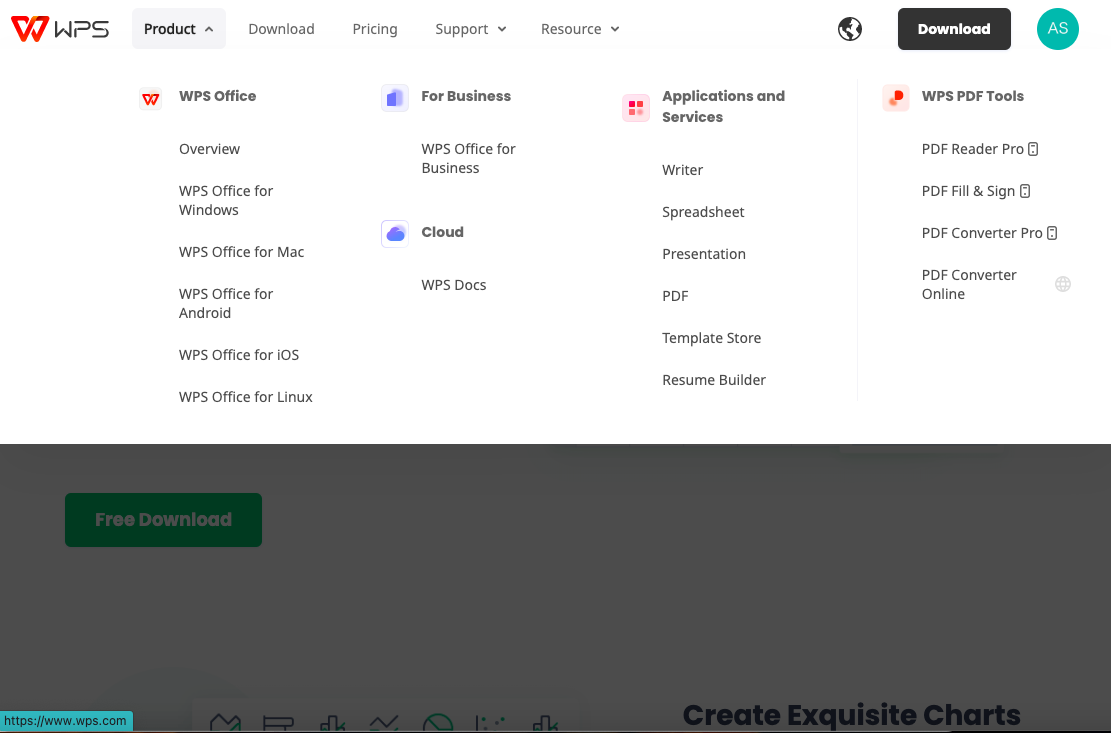Click the black Download button
Screen dimensions: 1111x733
coord(954,29)
